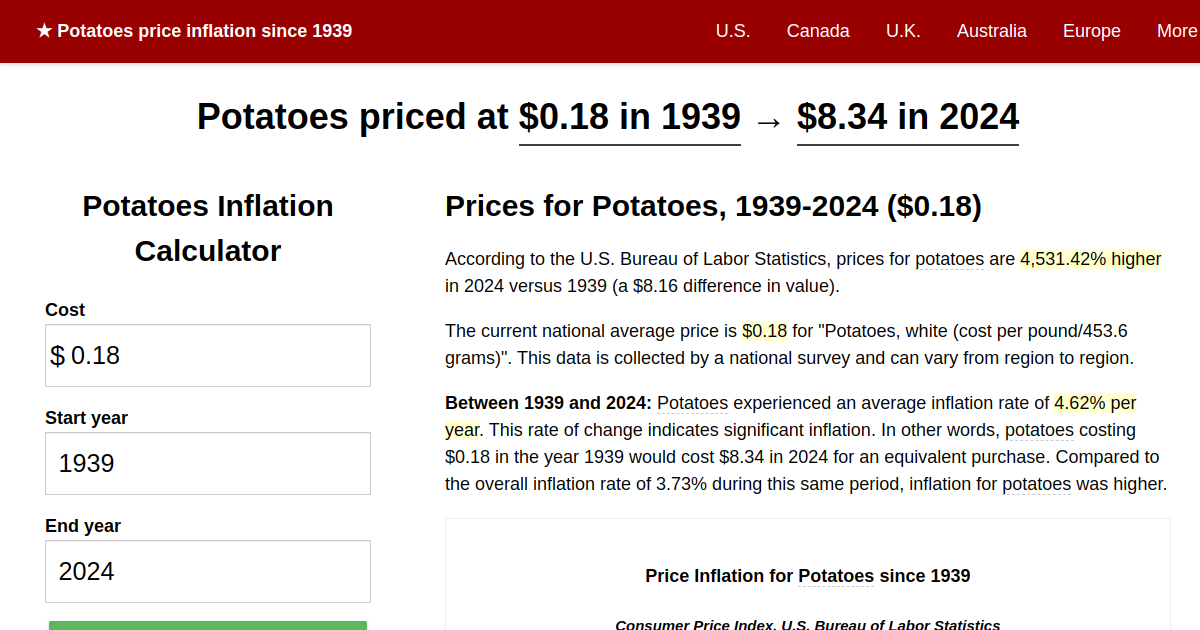Click the highlighted 4,531.42% higher text
This screenshot has height=630, width=1200.
(1090, 259)
